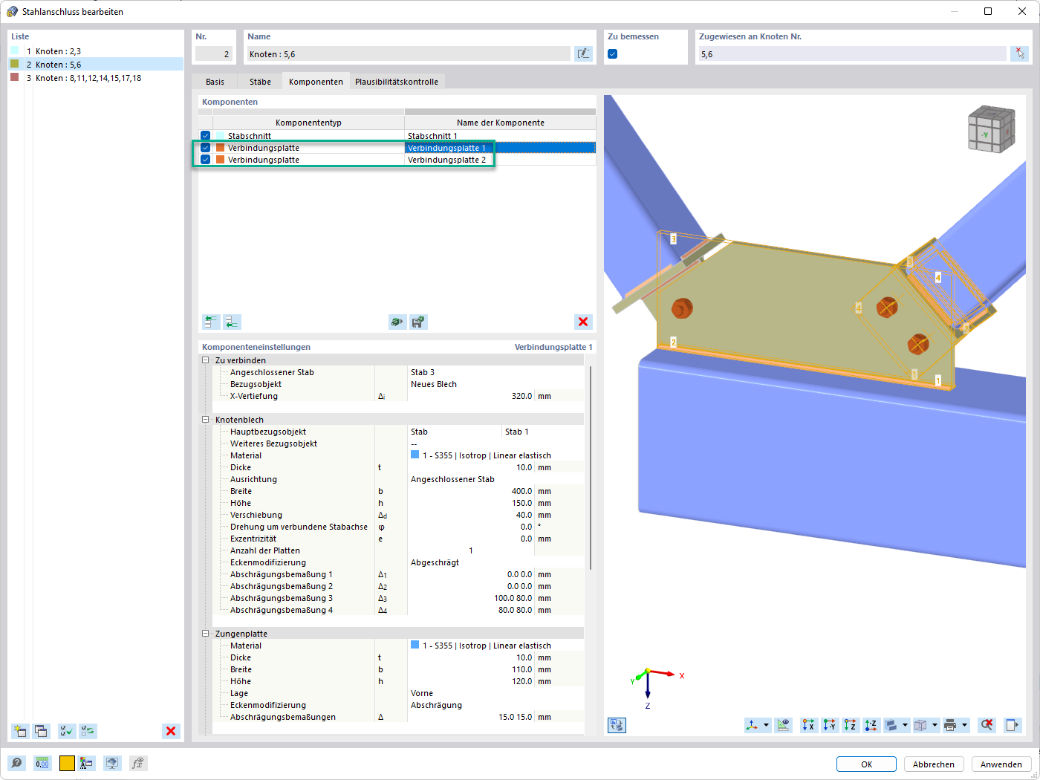The height and width of the screenshot is (780, 1040).
Task: Select list item Knoten : 5,6
Action: click(96, 64)
